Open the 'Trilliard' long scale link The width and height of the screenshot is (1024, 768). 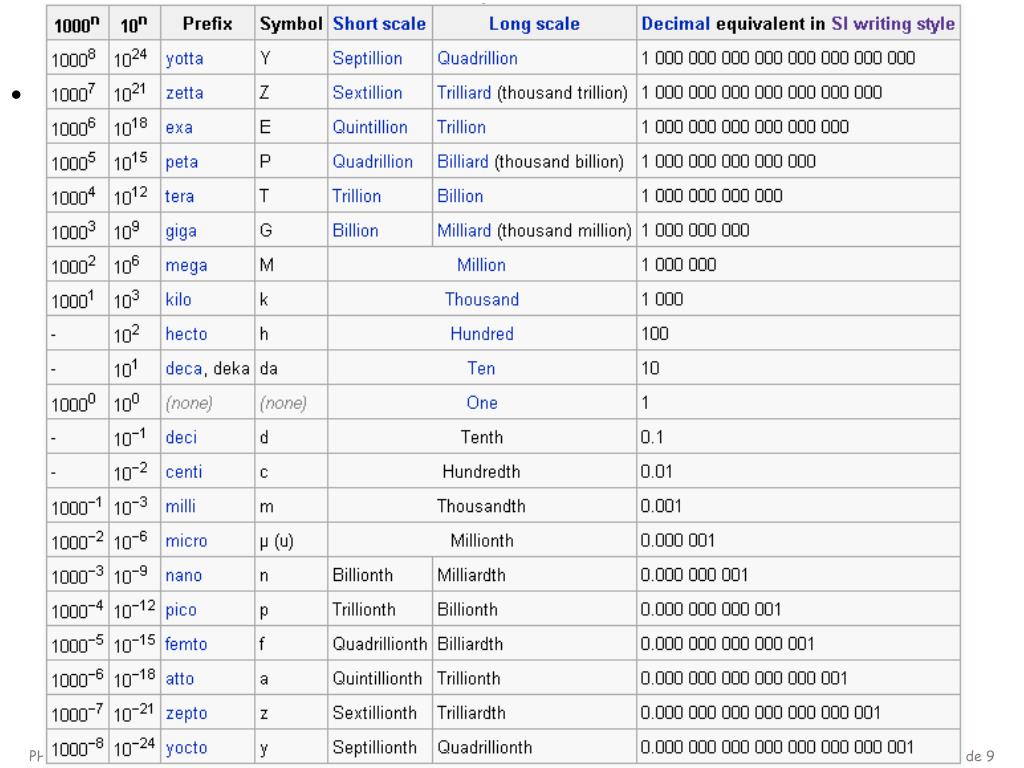(x=464, y=93)
